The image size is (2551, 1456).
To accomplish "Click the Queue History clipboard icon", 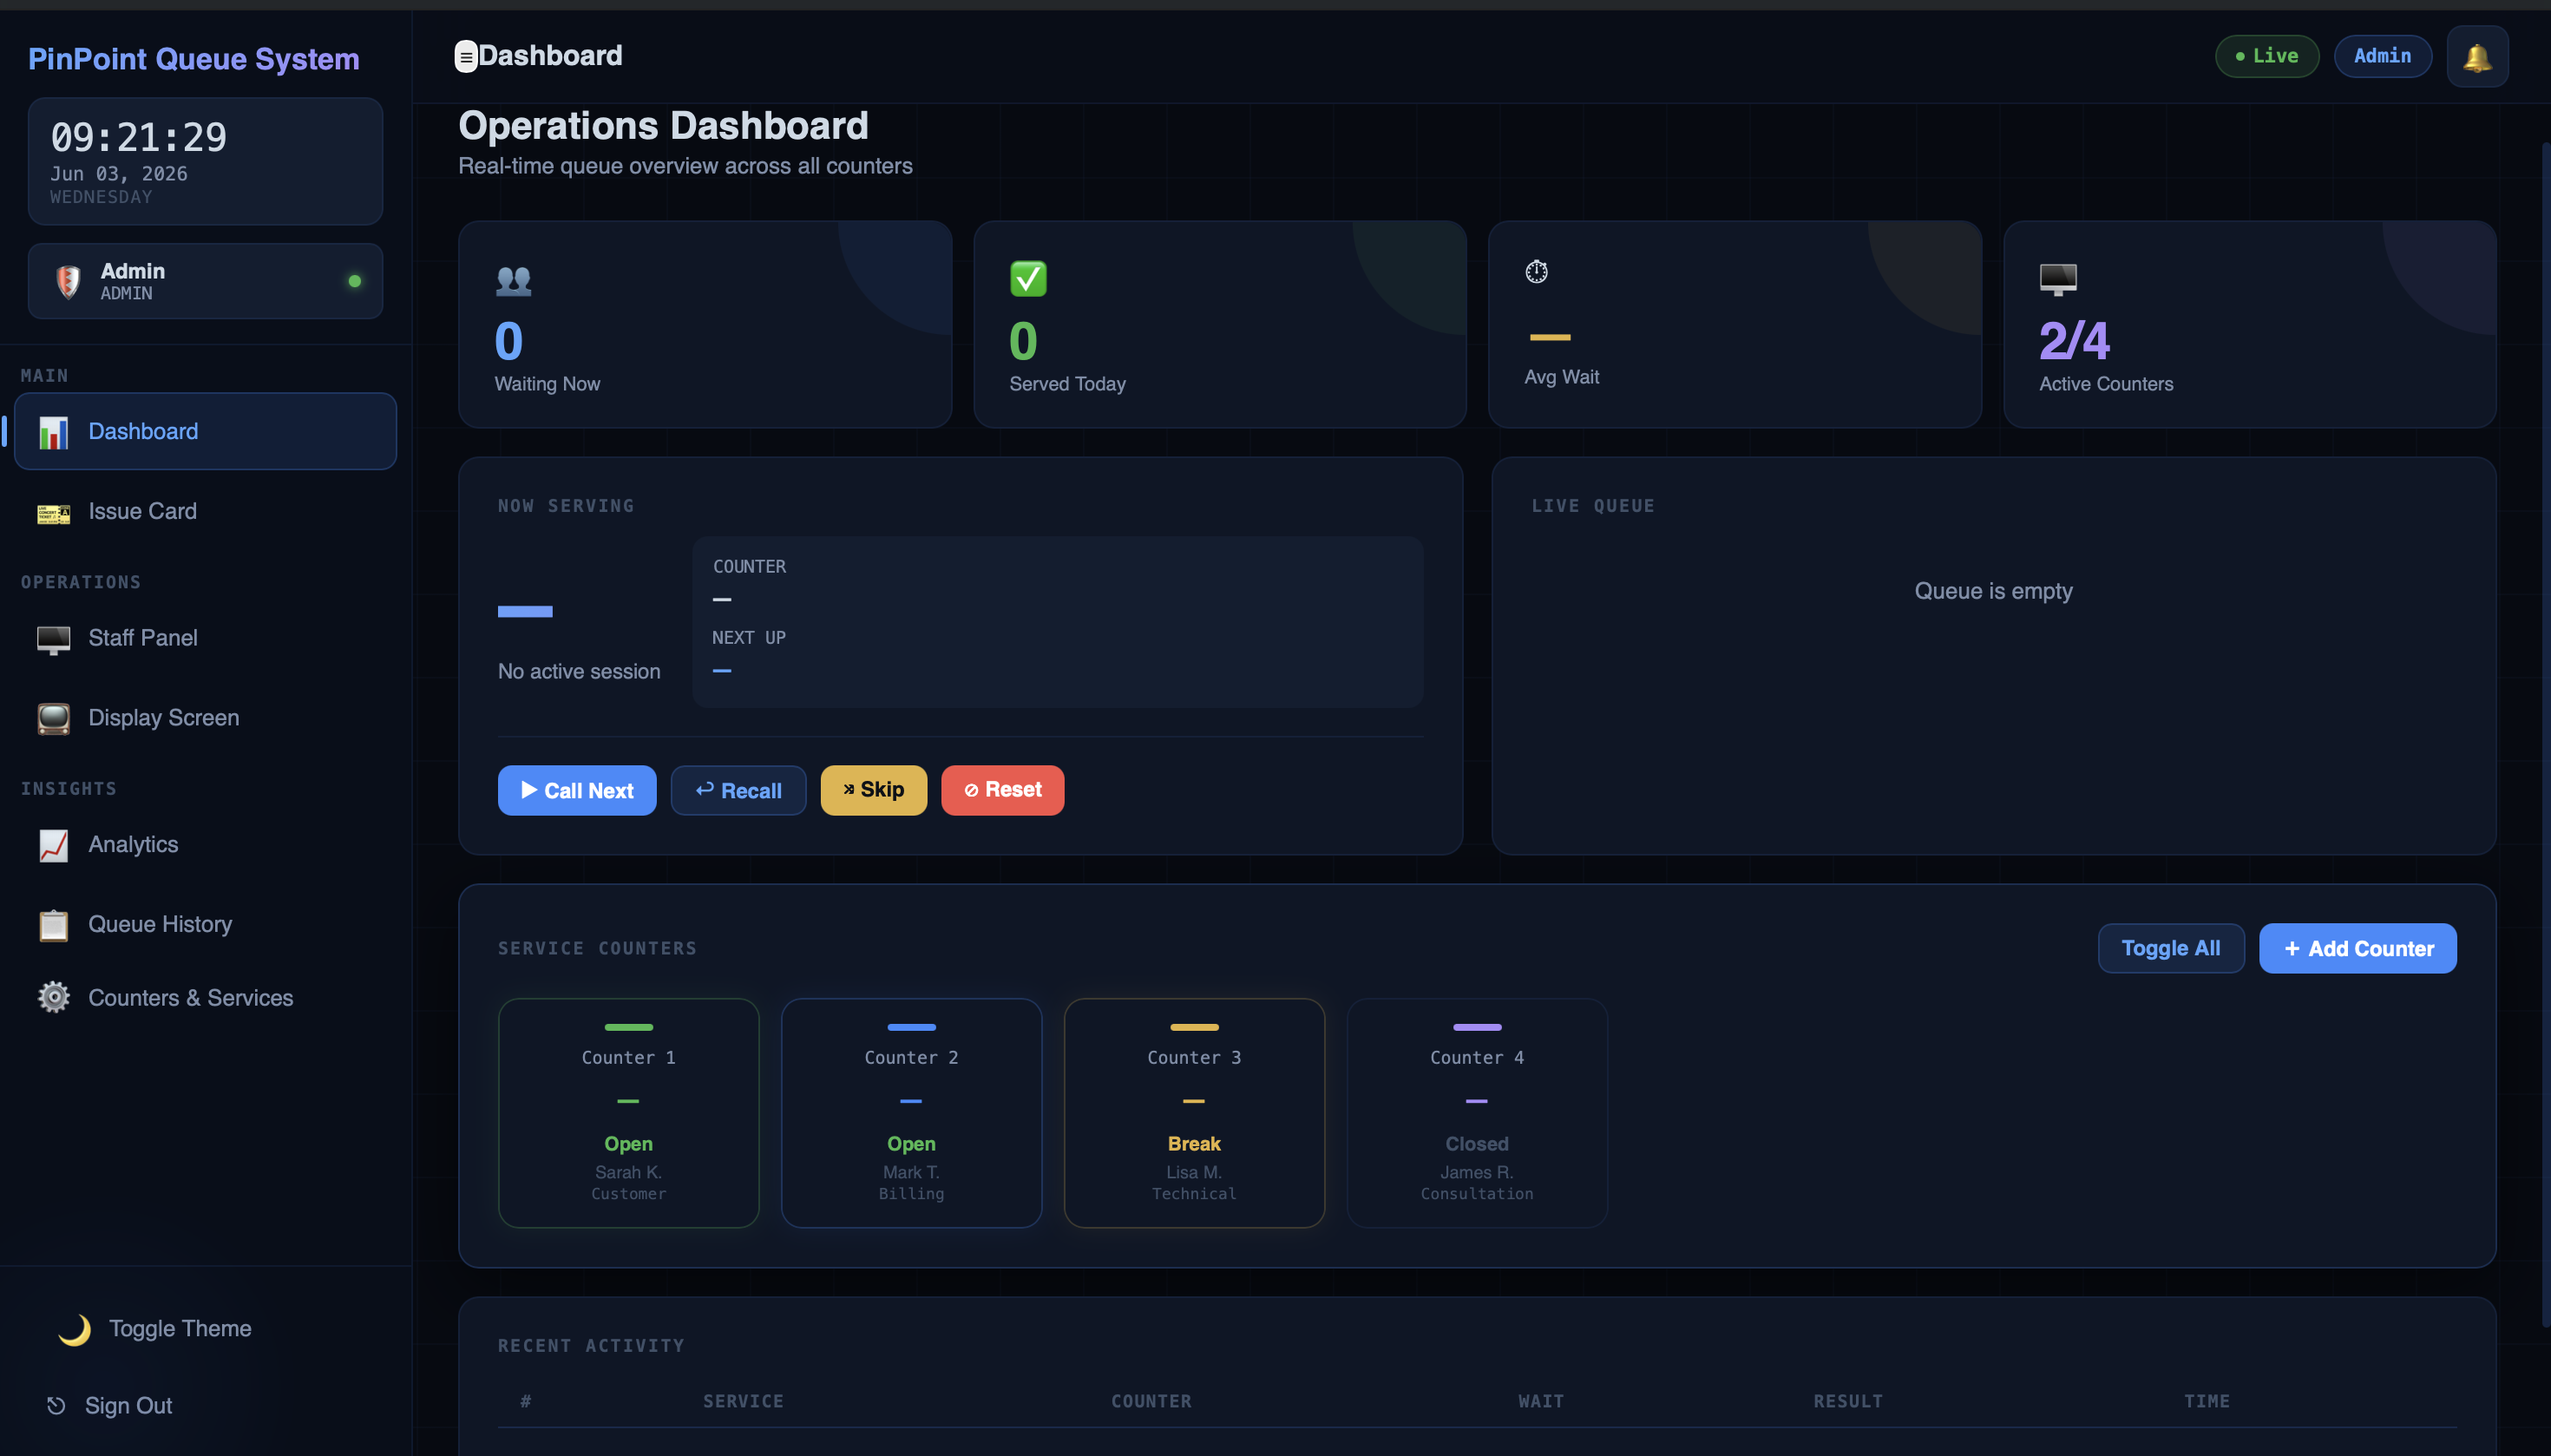I will point(53,925).
